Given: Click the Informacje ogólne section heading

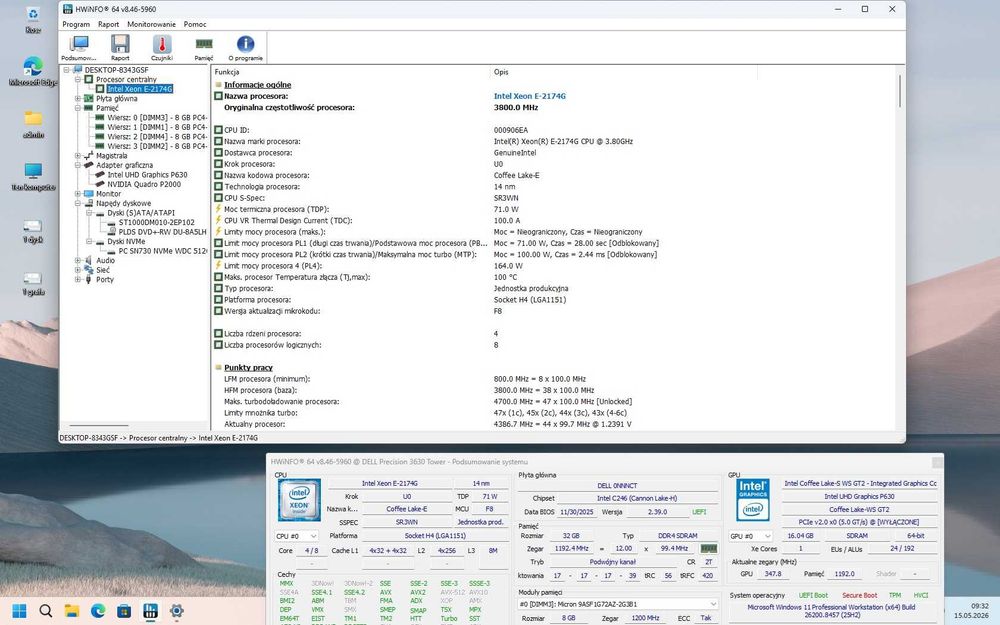Looking at the screenshot, I should (257, 85).
